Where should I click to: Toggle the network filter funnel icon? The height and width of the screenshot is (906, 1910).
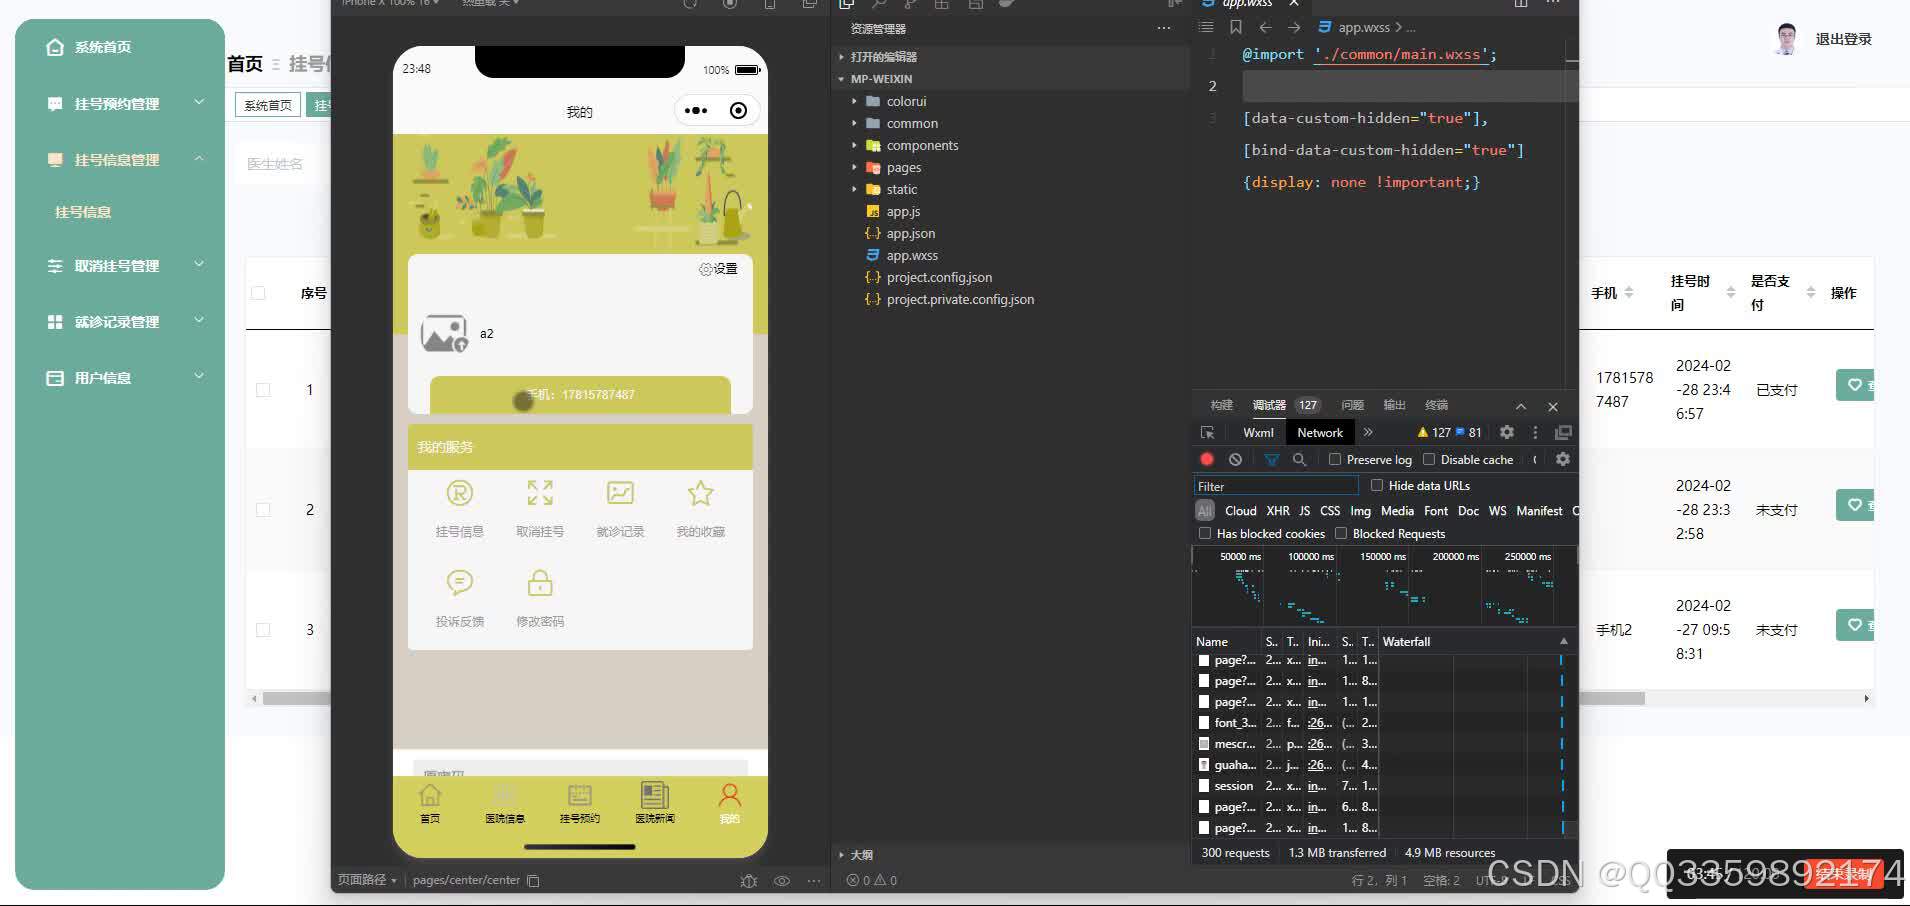pos(1271,459)
